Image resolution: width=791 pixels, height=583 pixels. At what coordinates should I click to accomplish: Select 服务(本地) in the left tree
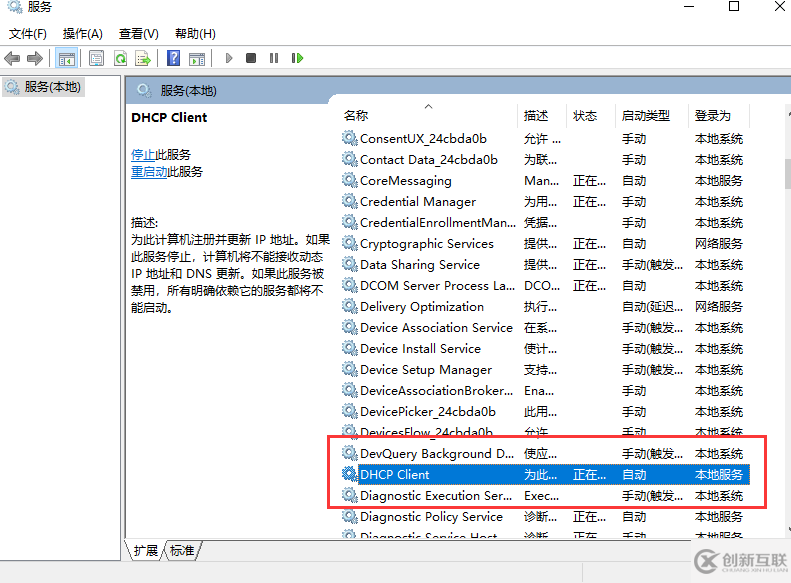(43, 87)
